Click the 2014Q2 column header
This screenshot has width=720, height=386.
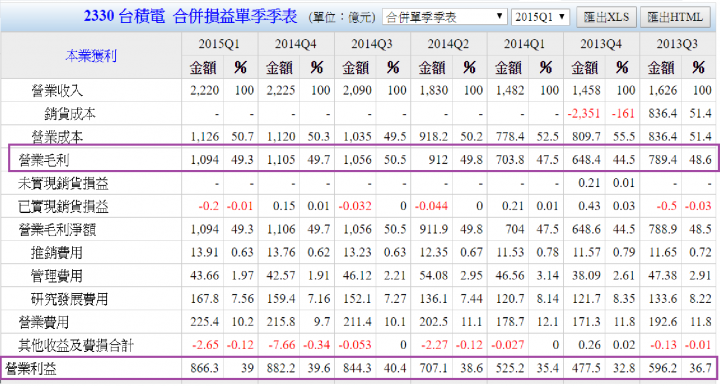[x=448, y=44]
